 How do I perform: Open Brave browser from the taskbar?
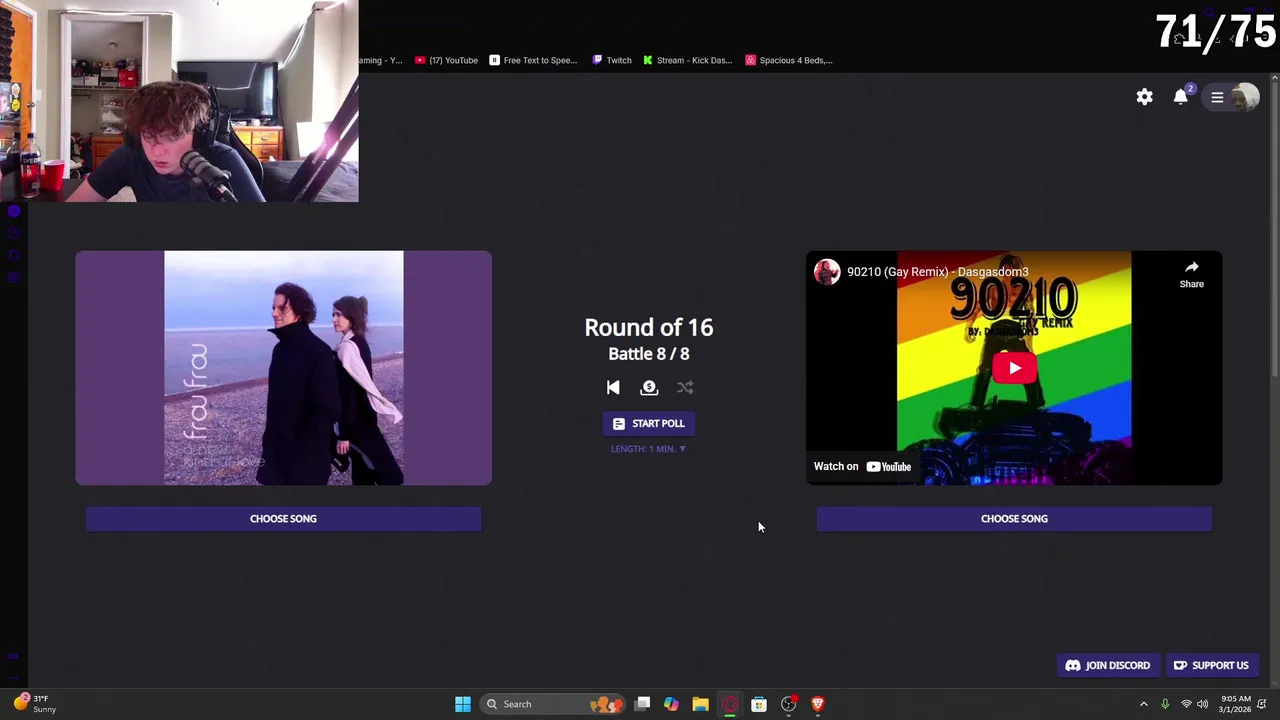pos(818,704)
